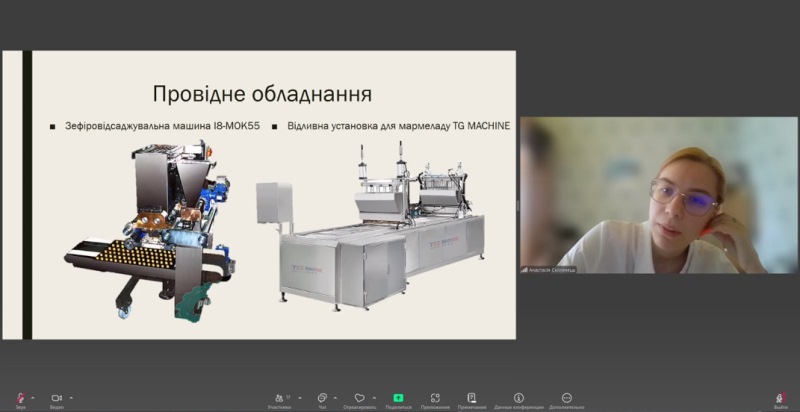
Task: Click the shared slide title 'Провідне обладнання'
Action: (x=262, y=95)
